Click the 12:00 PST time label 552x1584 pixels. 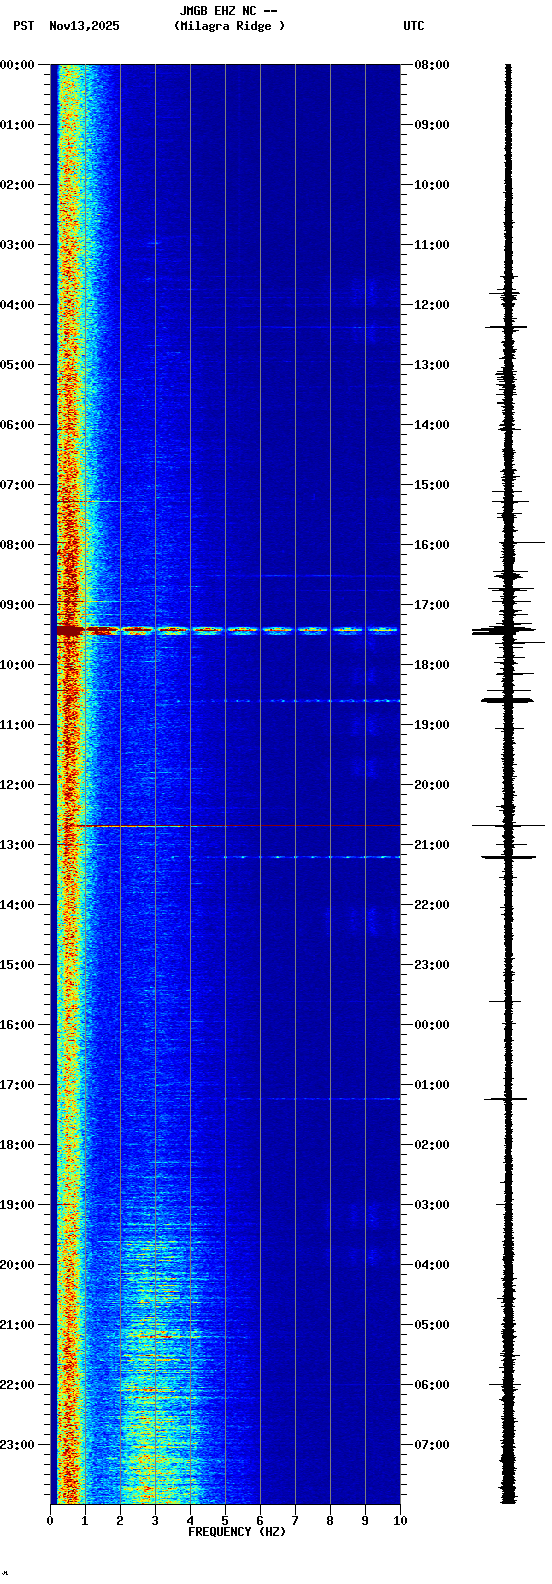point(19,785)
